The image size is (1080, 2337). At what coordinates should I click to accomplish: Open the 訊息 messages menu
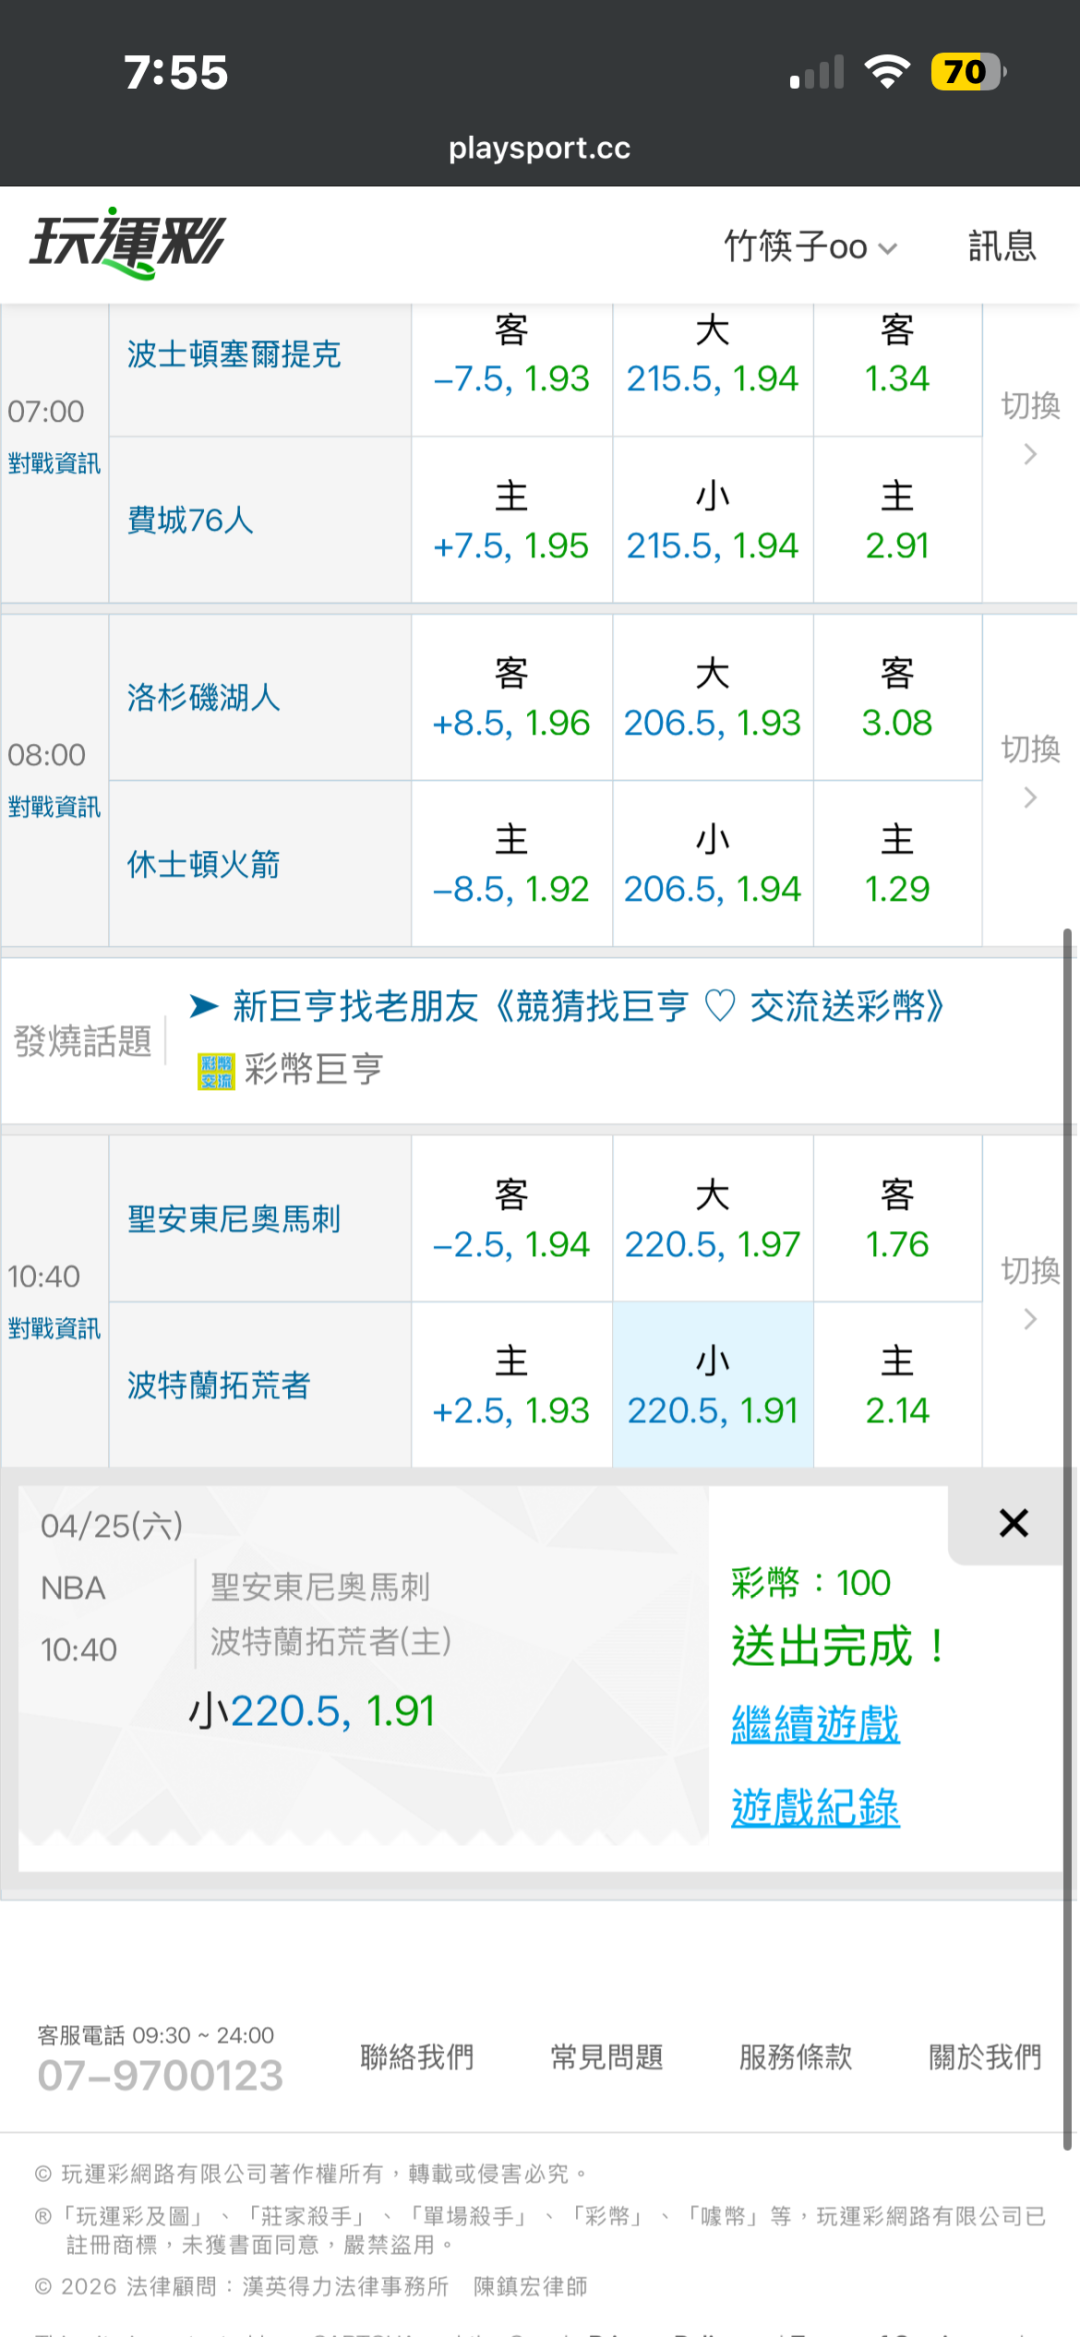tap(1002, 246)
